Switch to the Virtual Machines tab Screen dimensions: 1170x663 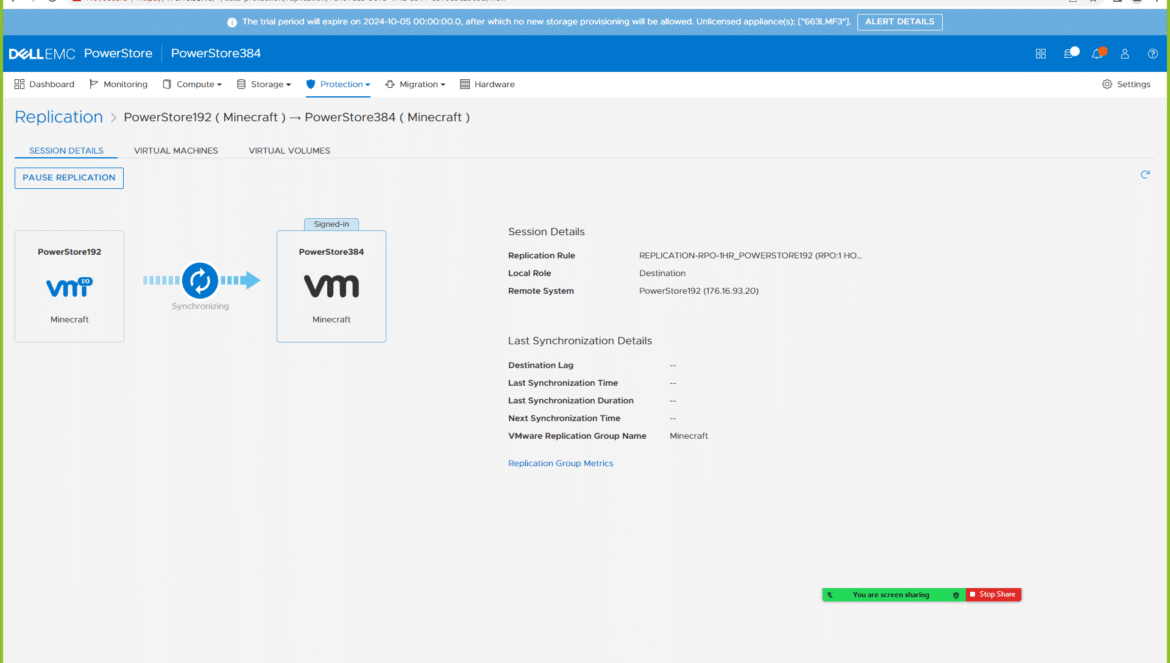pos(176,151)
